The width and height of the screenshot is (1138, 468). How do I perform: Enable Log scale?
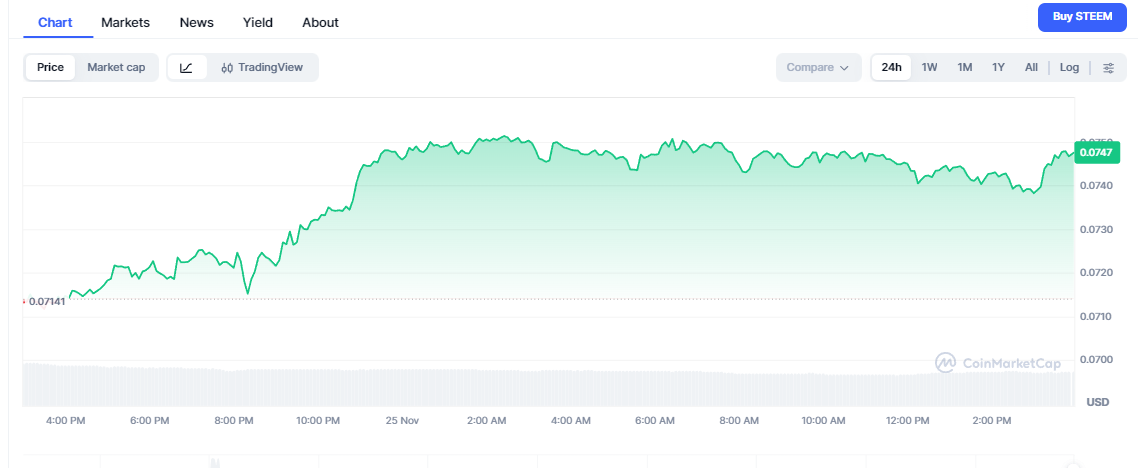(1069, 67)
